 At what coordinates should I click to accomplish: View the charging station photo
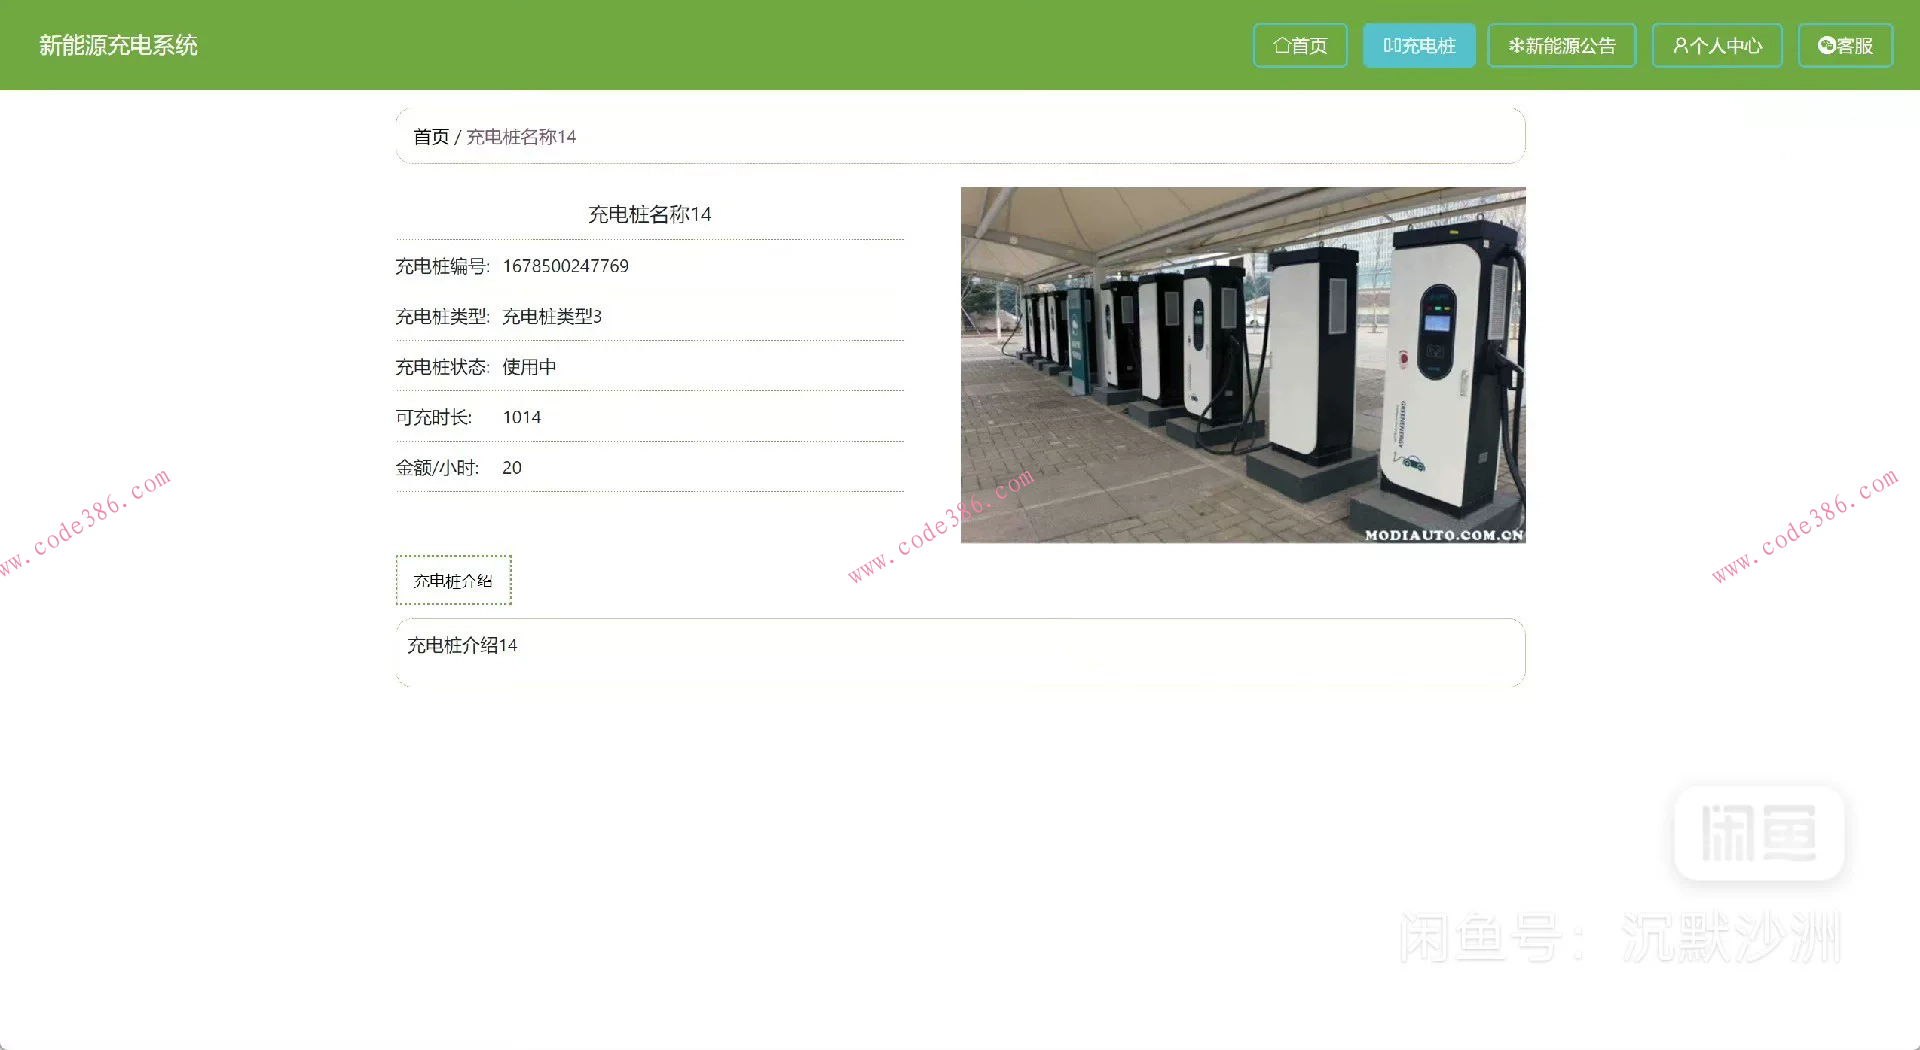(1243, 364)
